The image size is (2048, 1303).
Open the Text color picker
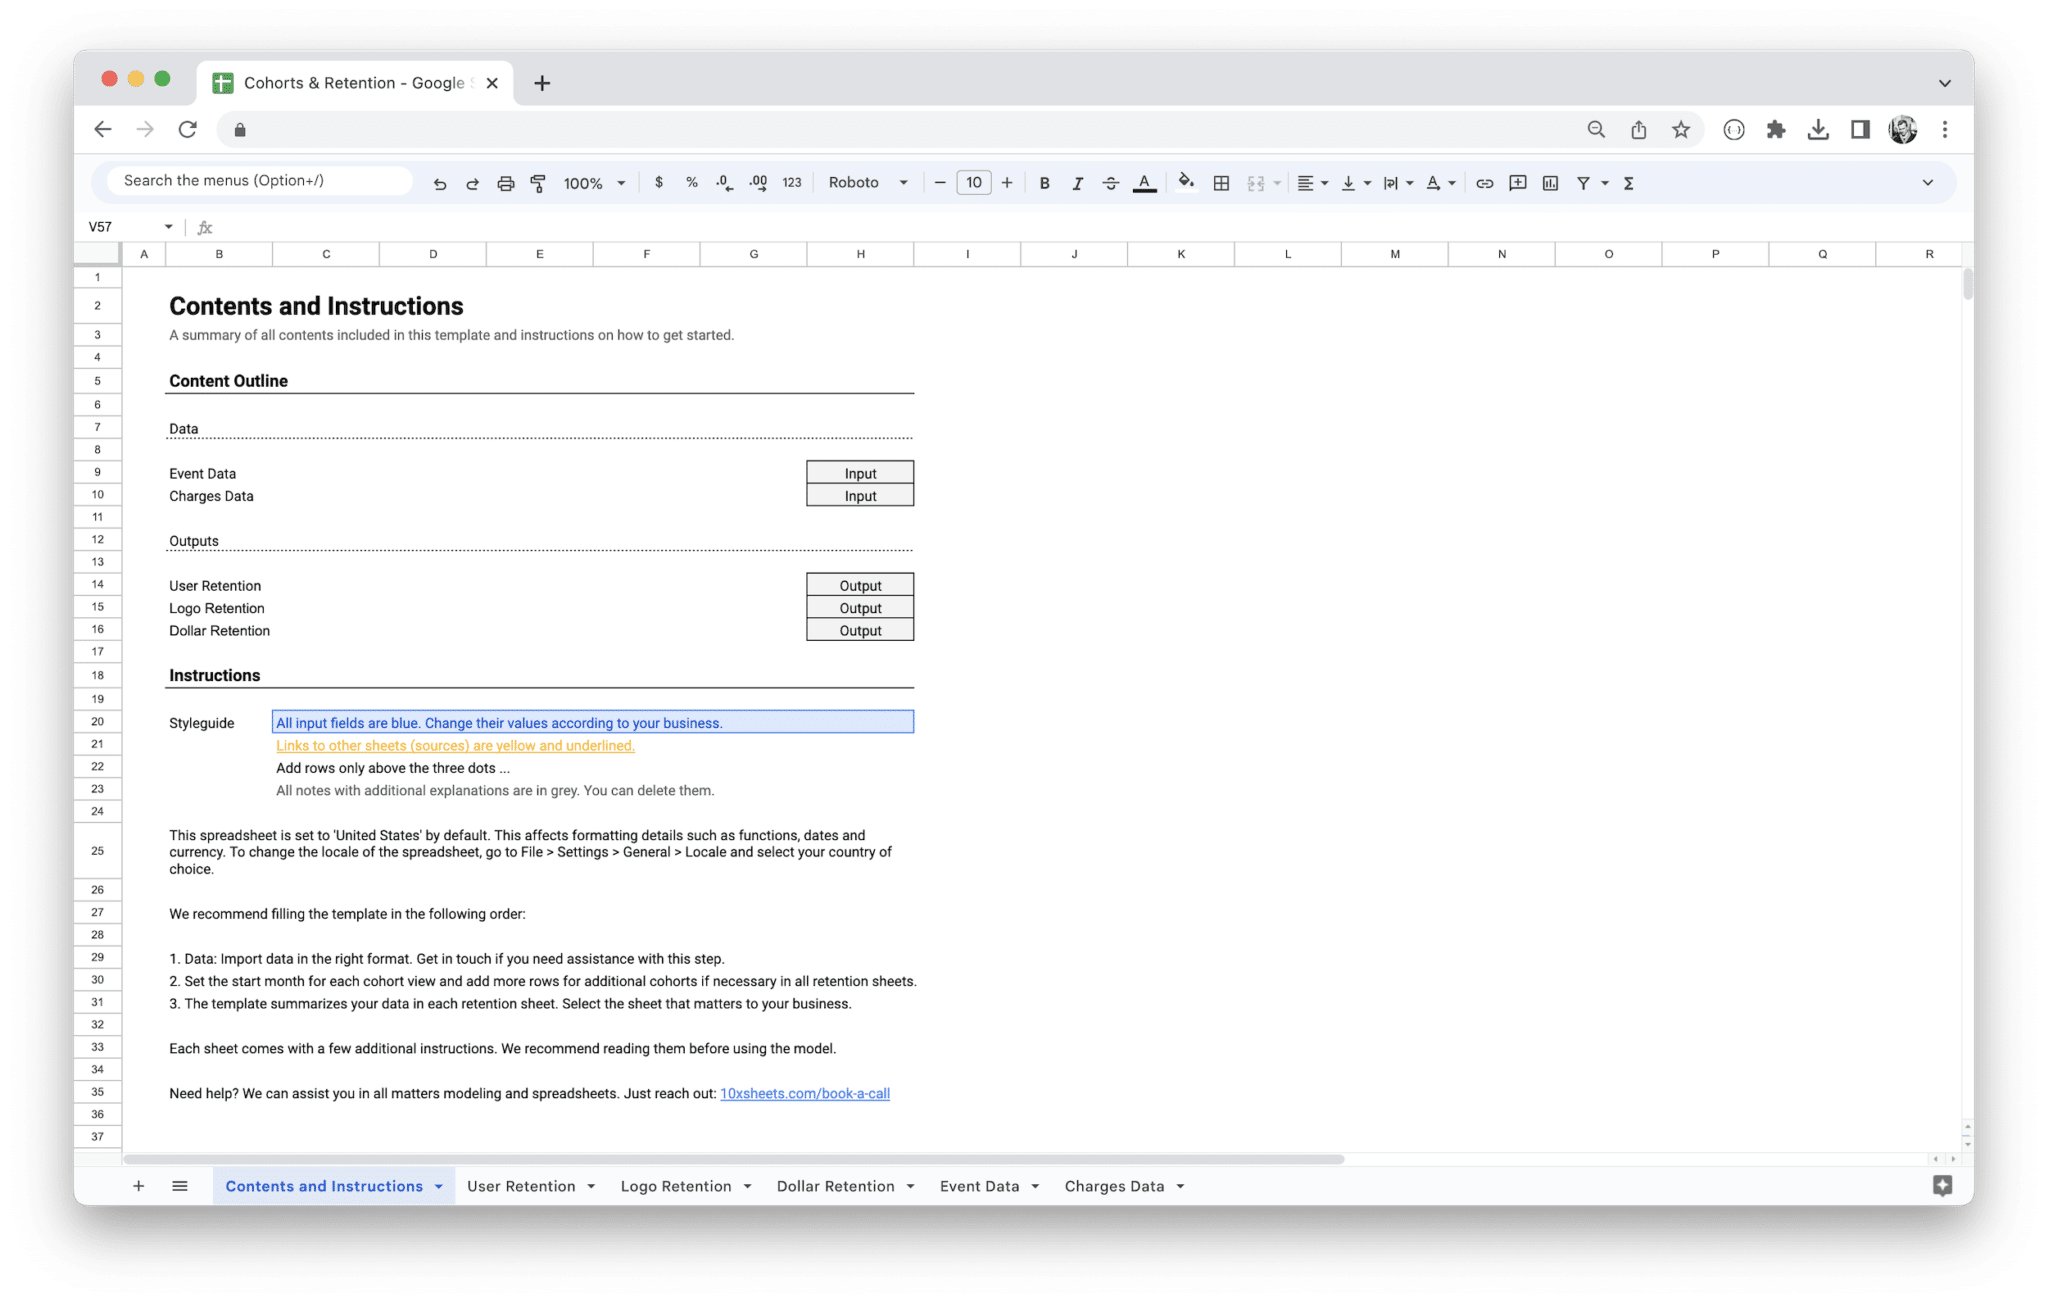1144,182
